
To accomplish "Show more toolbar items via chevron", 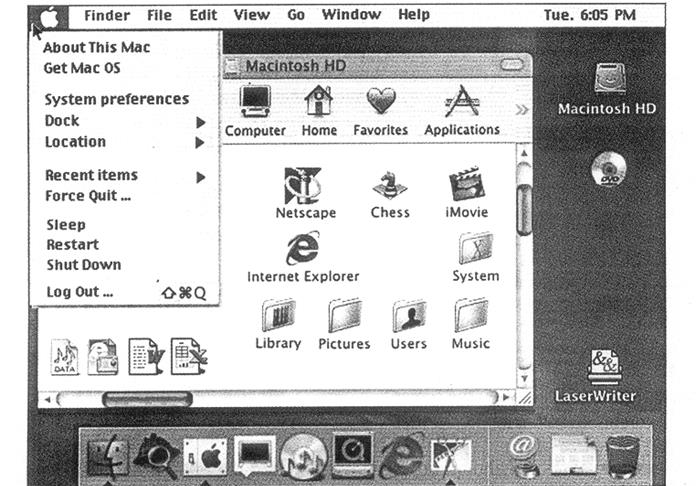I will (x=522, y=109).
